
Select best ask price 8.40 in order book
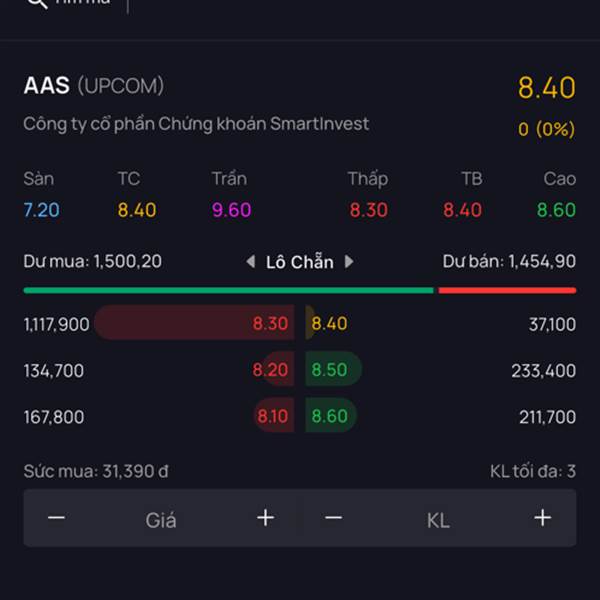(329, 323)
